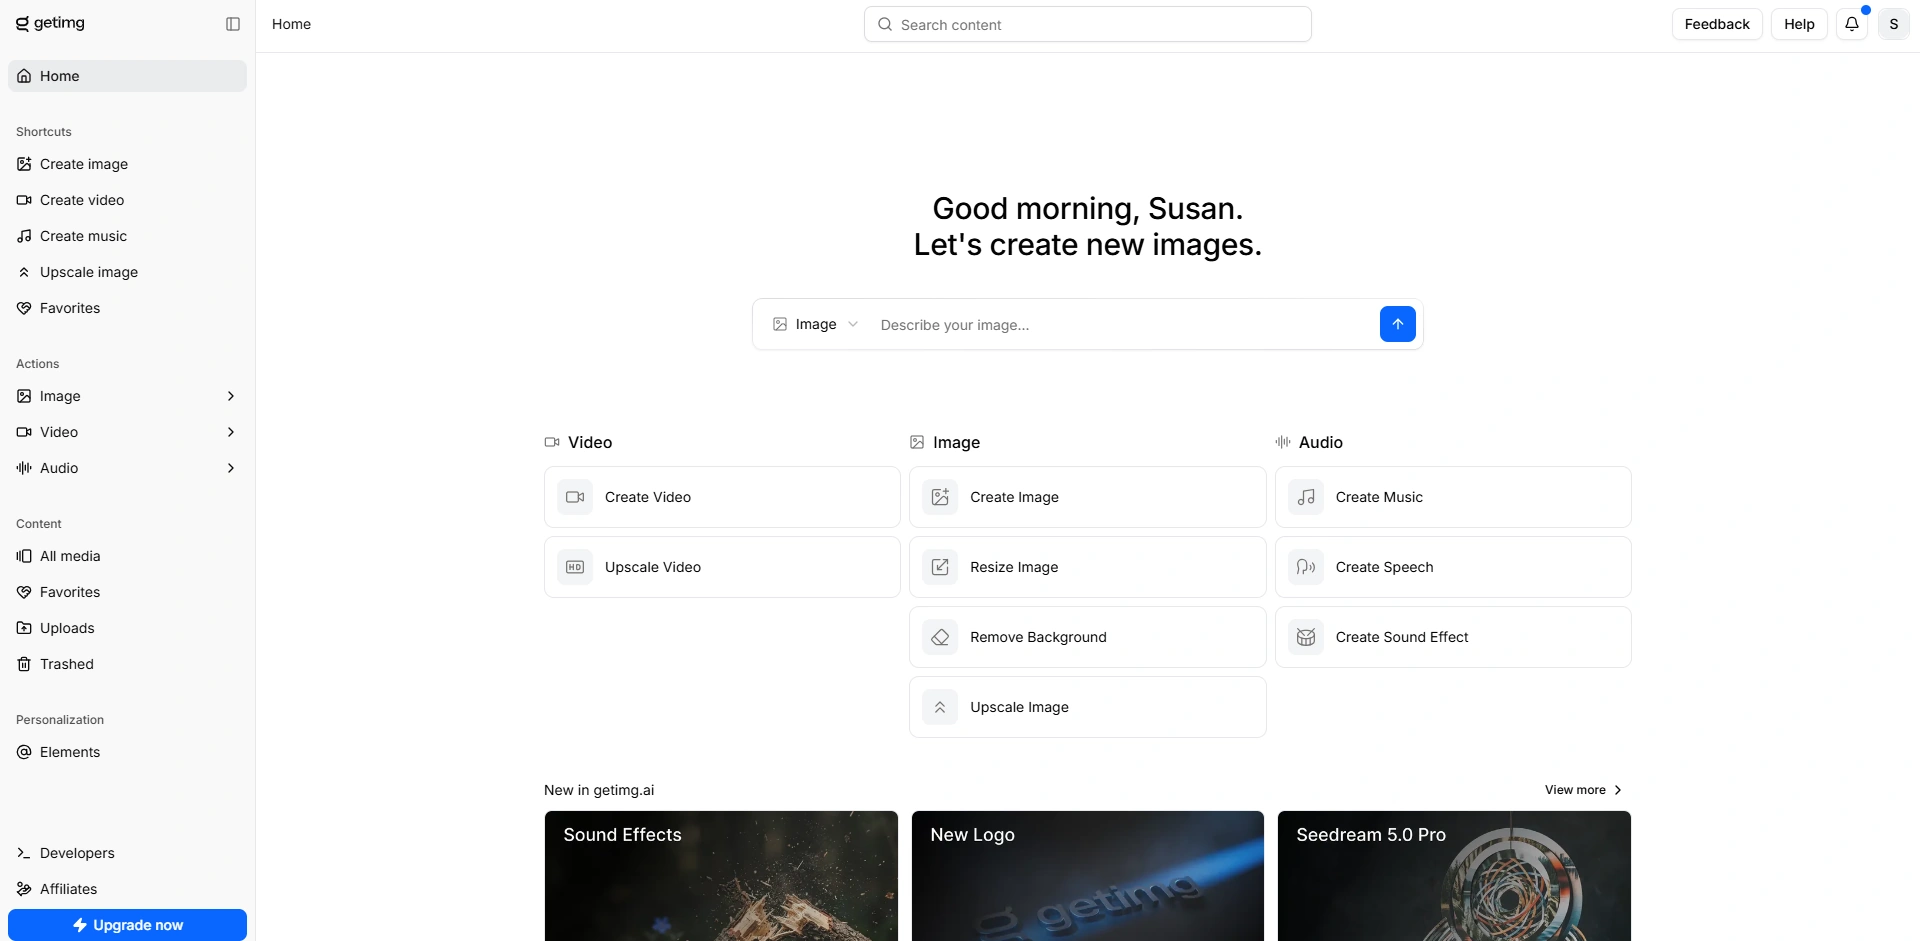
Task: Click the Affiliates icon
Action: (x=24, y=889)
